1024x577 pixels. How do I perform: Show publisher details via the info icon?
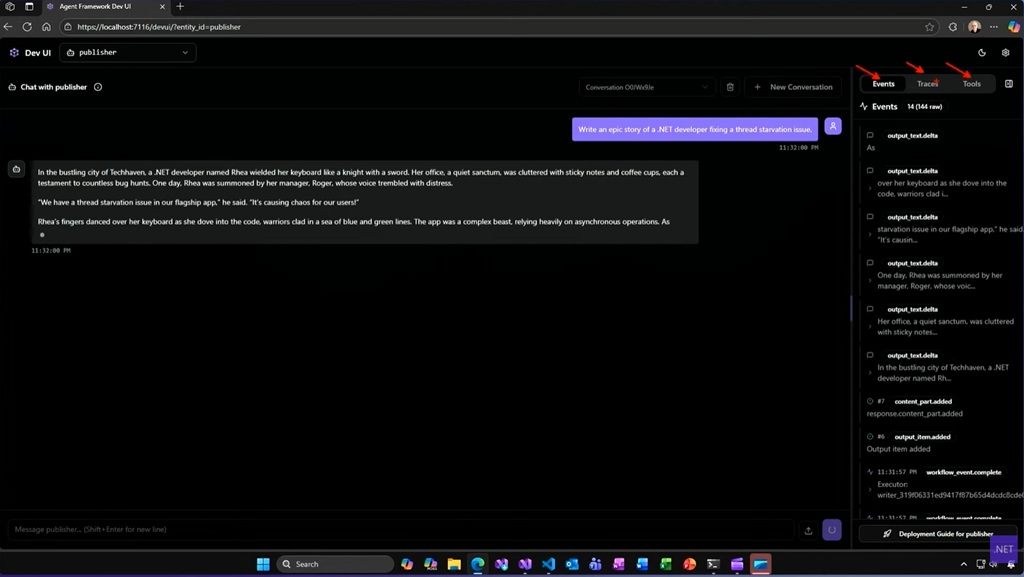[x=98, y=87]
